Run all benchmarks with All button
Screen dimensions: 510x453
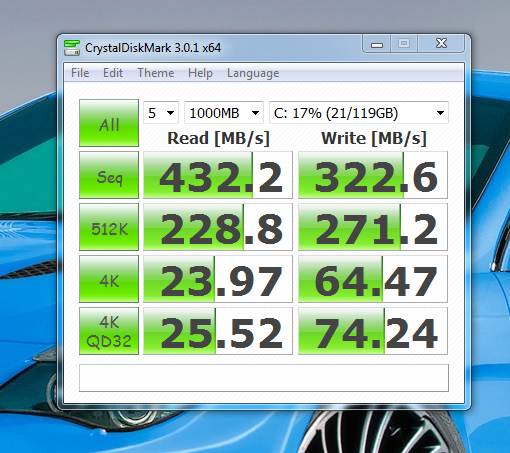[x=109, y=123]
